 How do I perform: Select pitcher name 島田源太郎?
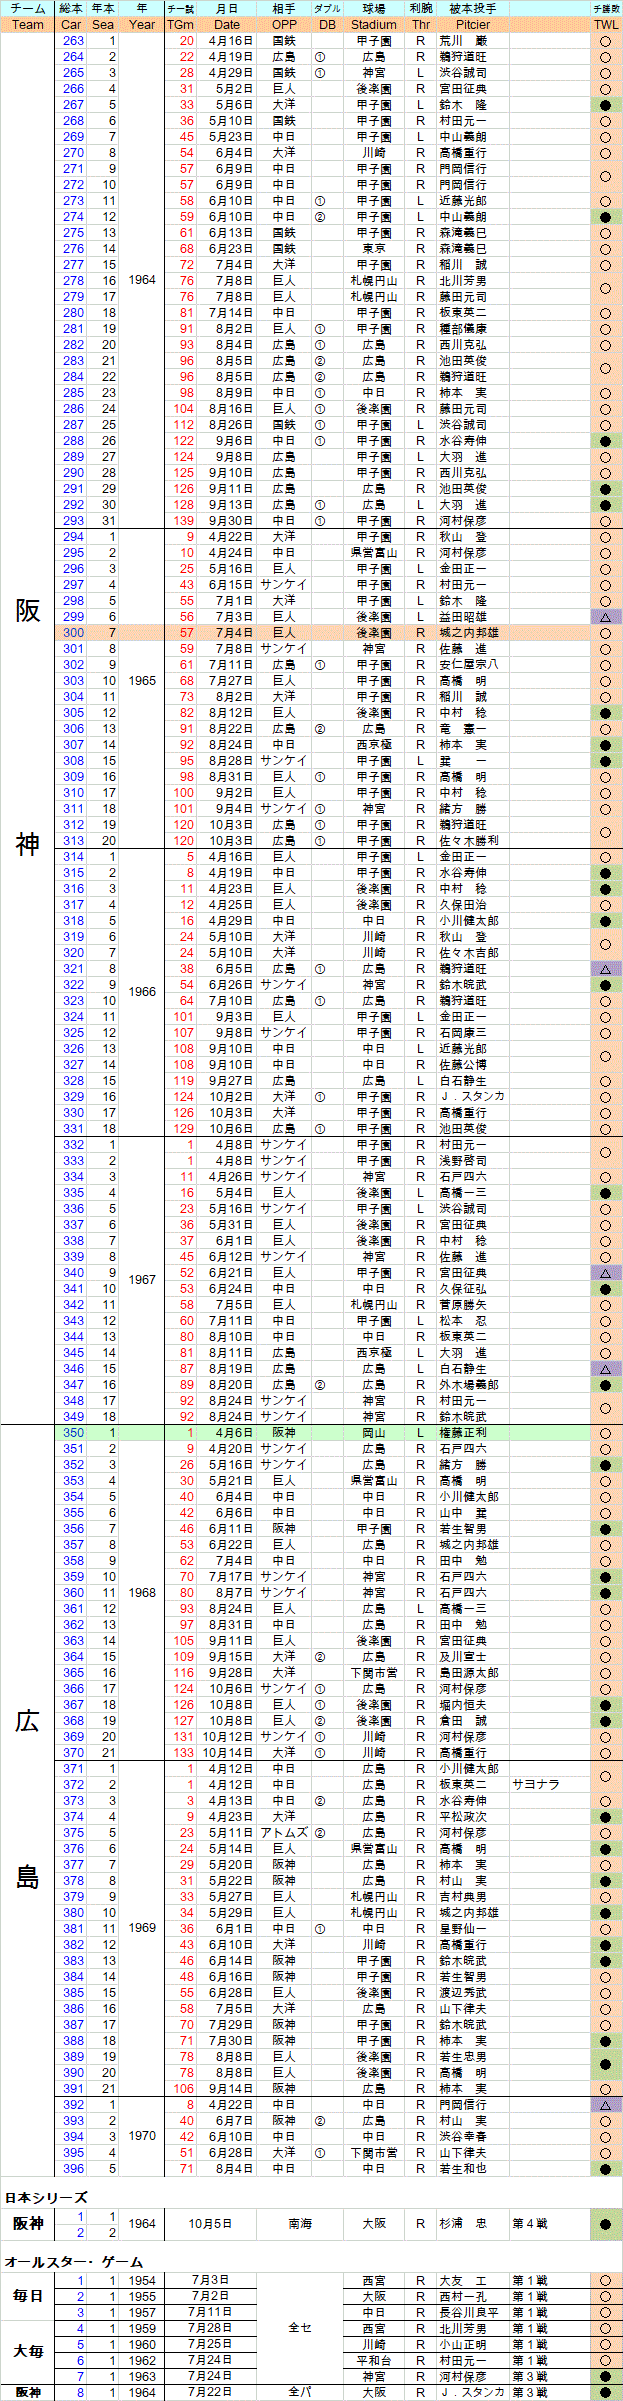click(468, 1673)
